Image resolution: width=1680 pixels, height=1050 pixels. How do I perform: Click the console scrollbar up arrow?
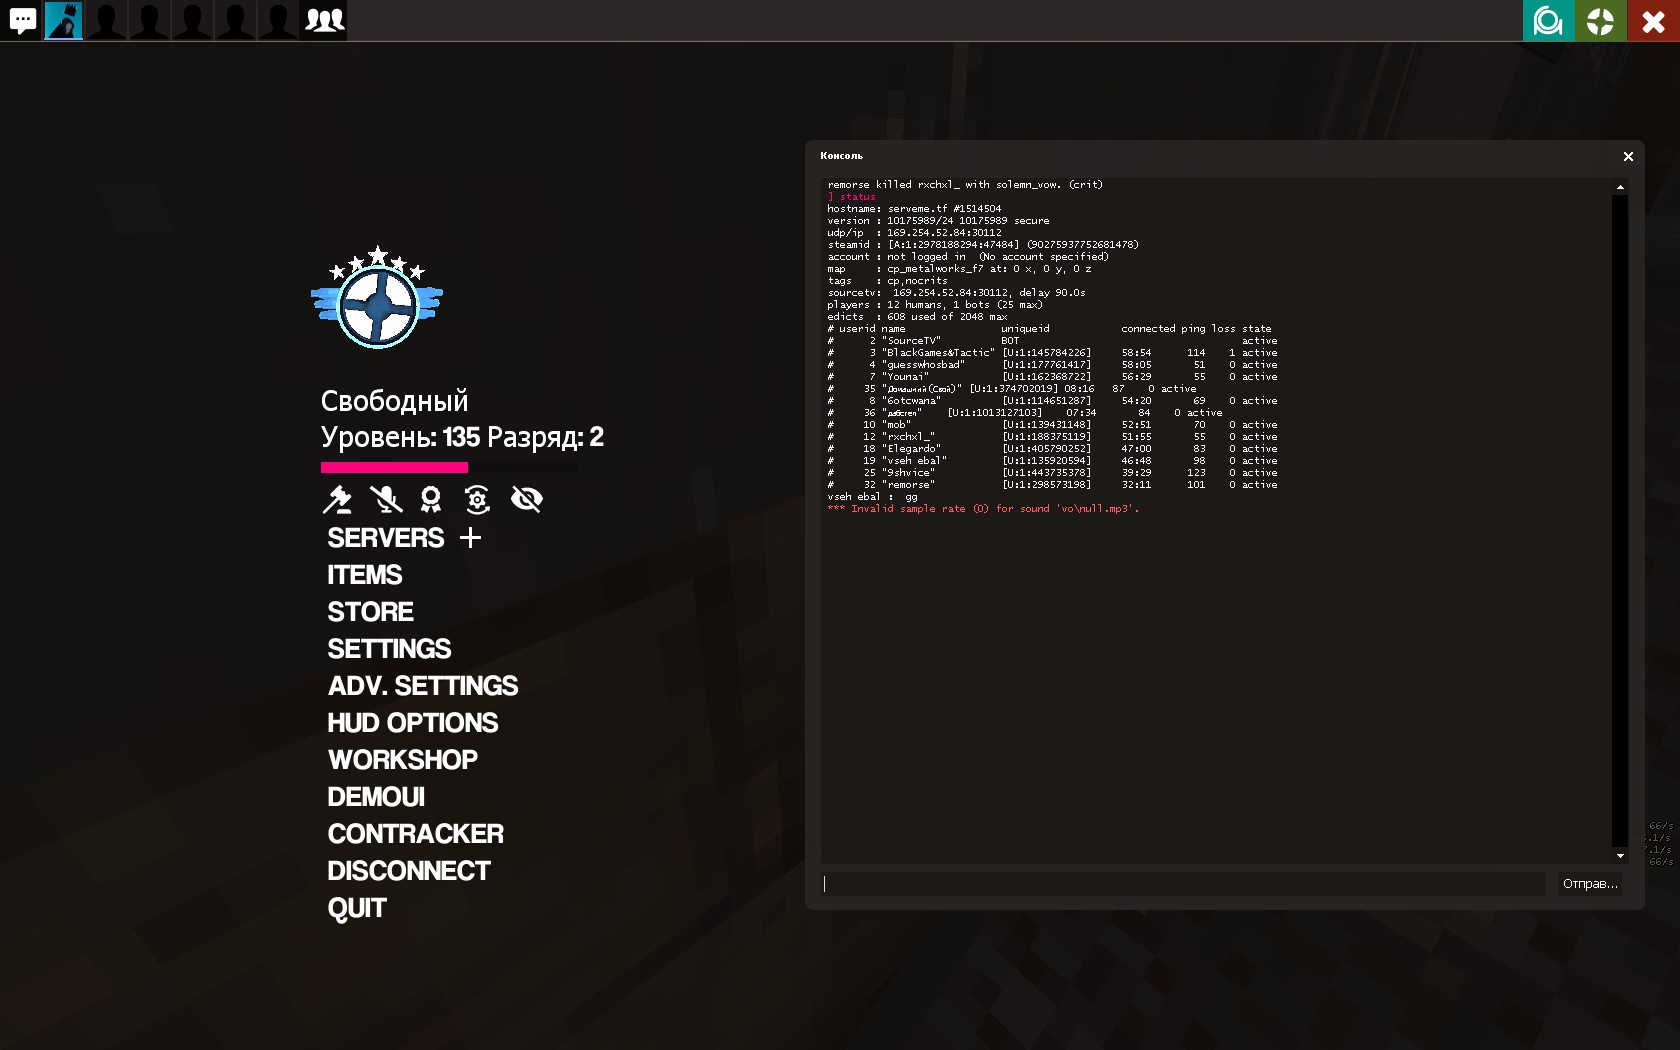click(x=1620, y=187)
